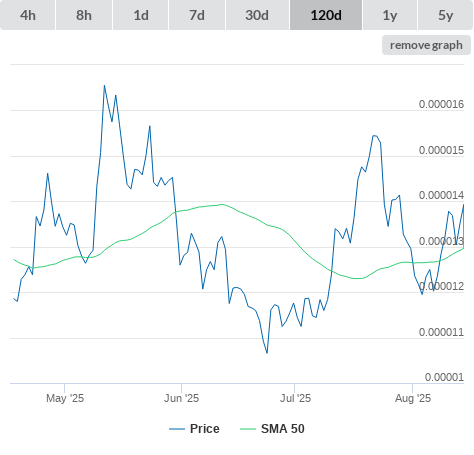Screen dimensions: 474x455
Task: Click the blue Price legend line marker
Action: click(177, 429)
